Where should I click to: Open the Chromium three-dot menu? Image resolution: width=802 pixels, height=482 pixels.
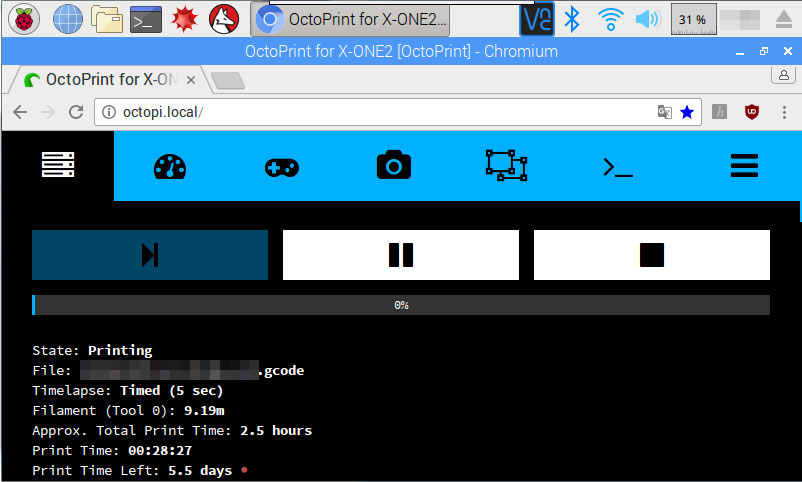pos(784,112)
